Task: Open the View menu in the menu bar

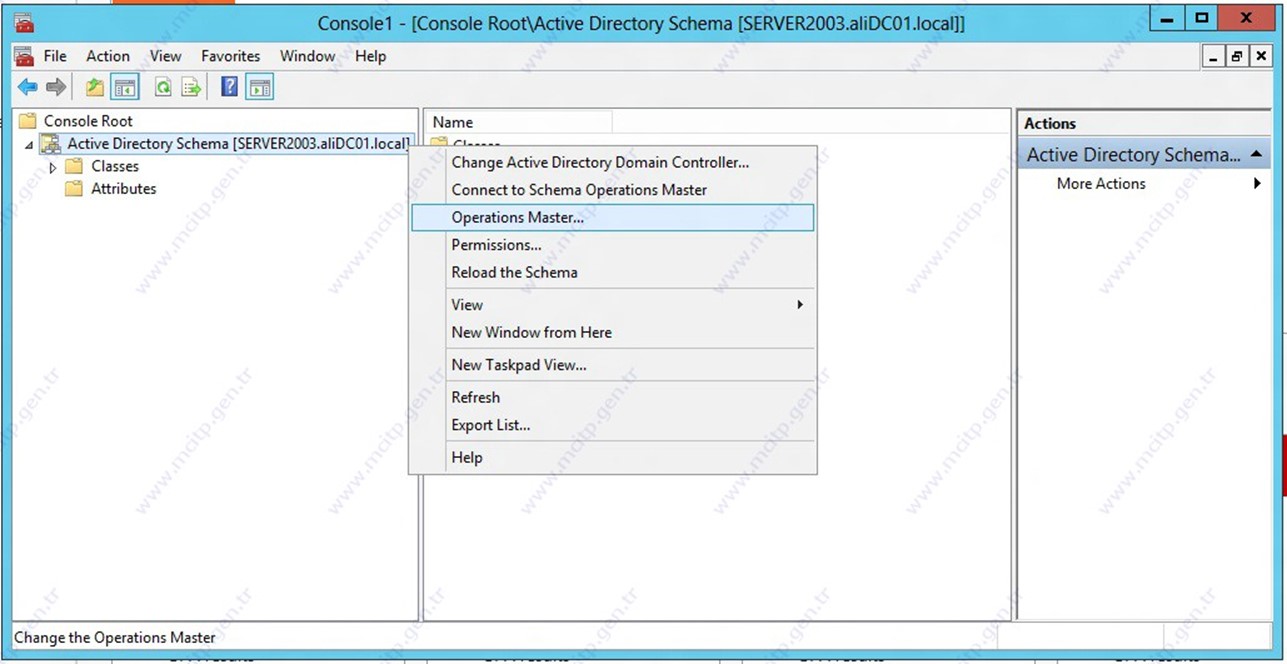Action: point(166,56)
